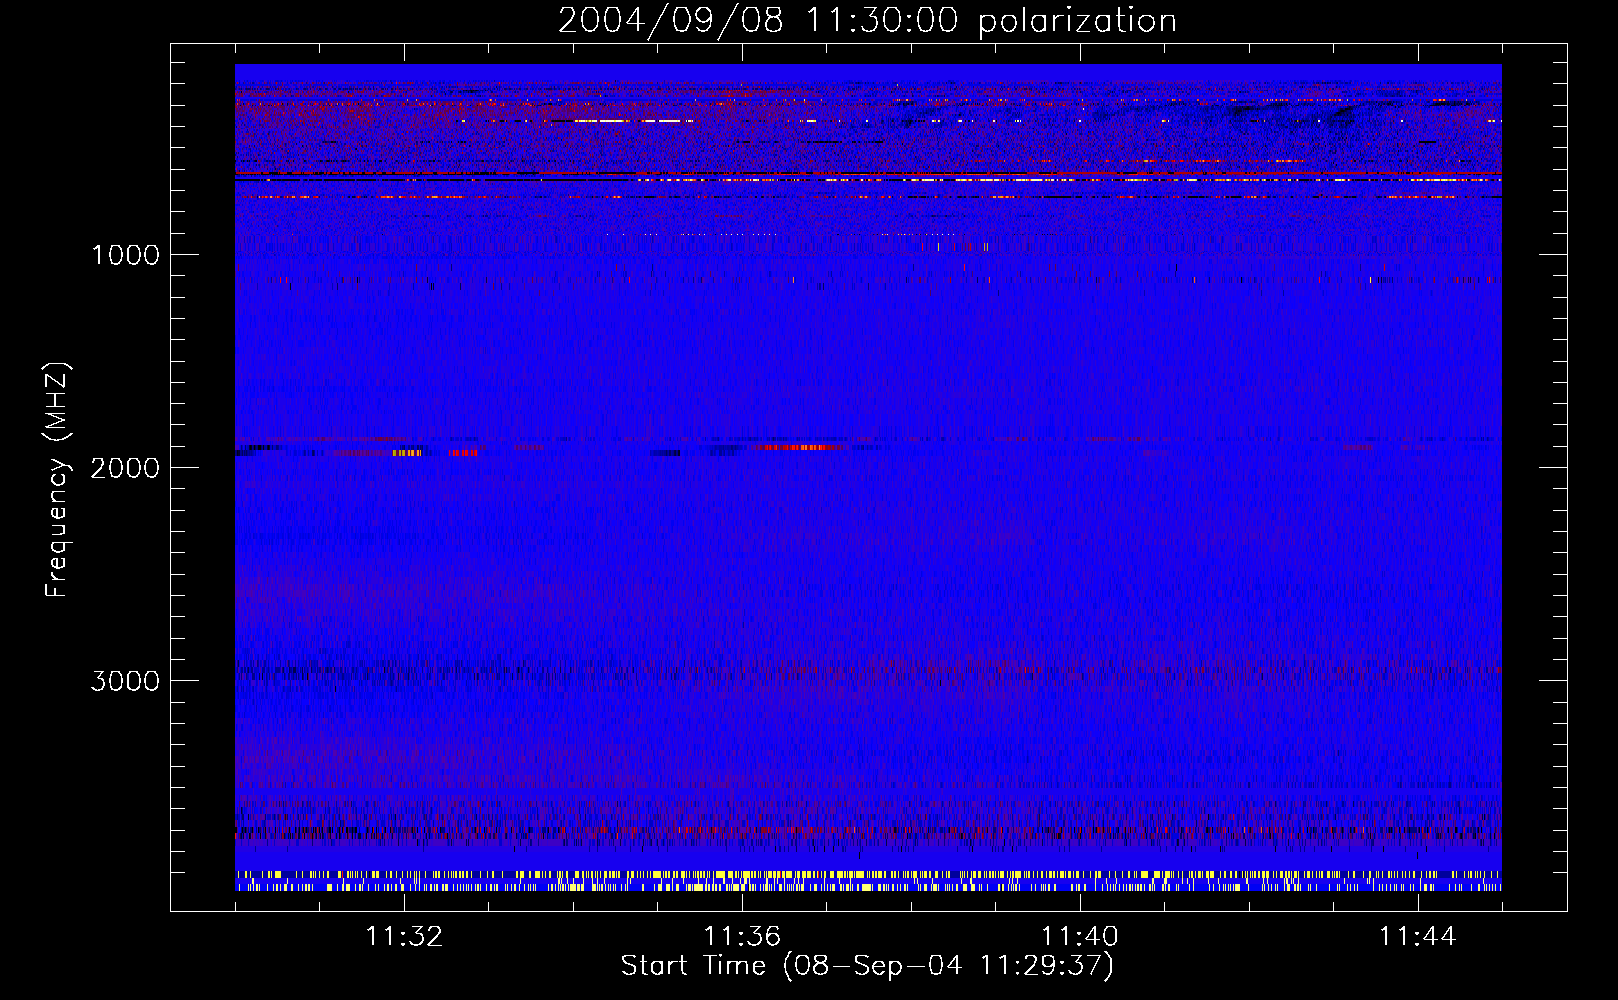Click the red burst near 2000 MHz at 11:36
This screenshot has height=1000, width=1618.
coord(800,447)
